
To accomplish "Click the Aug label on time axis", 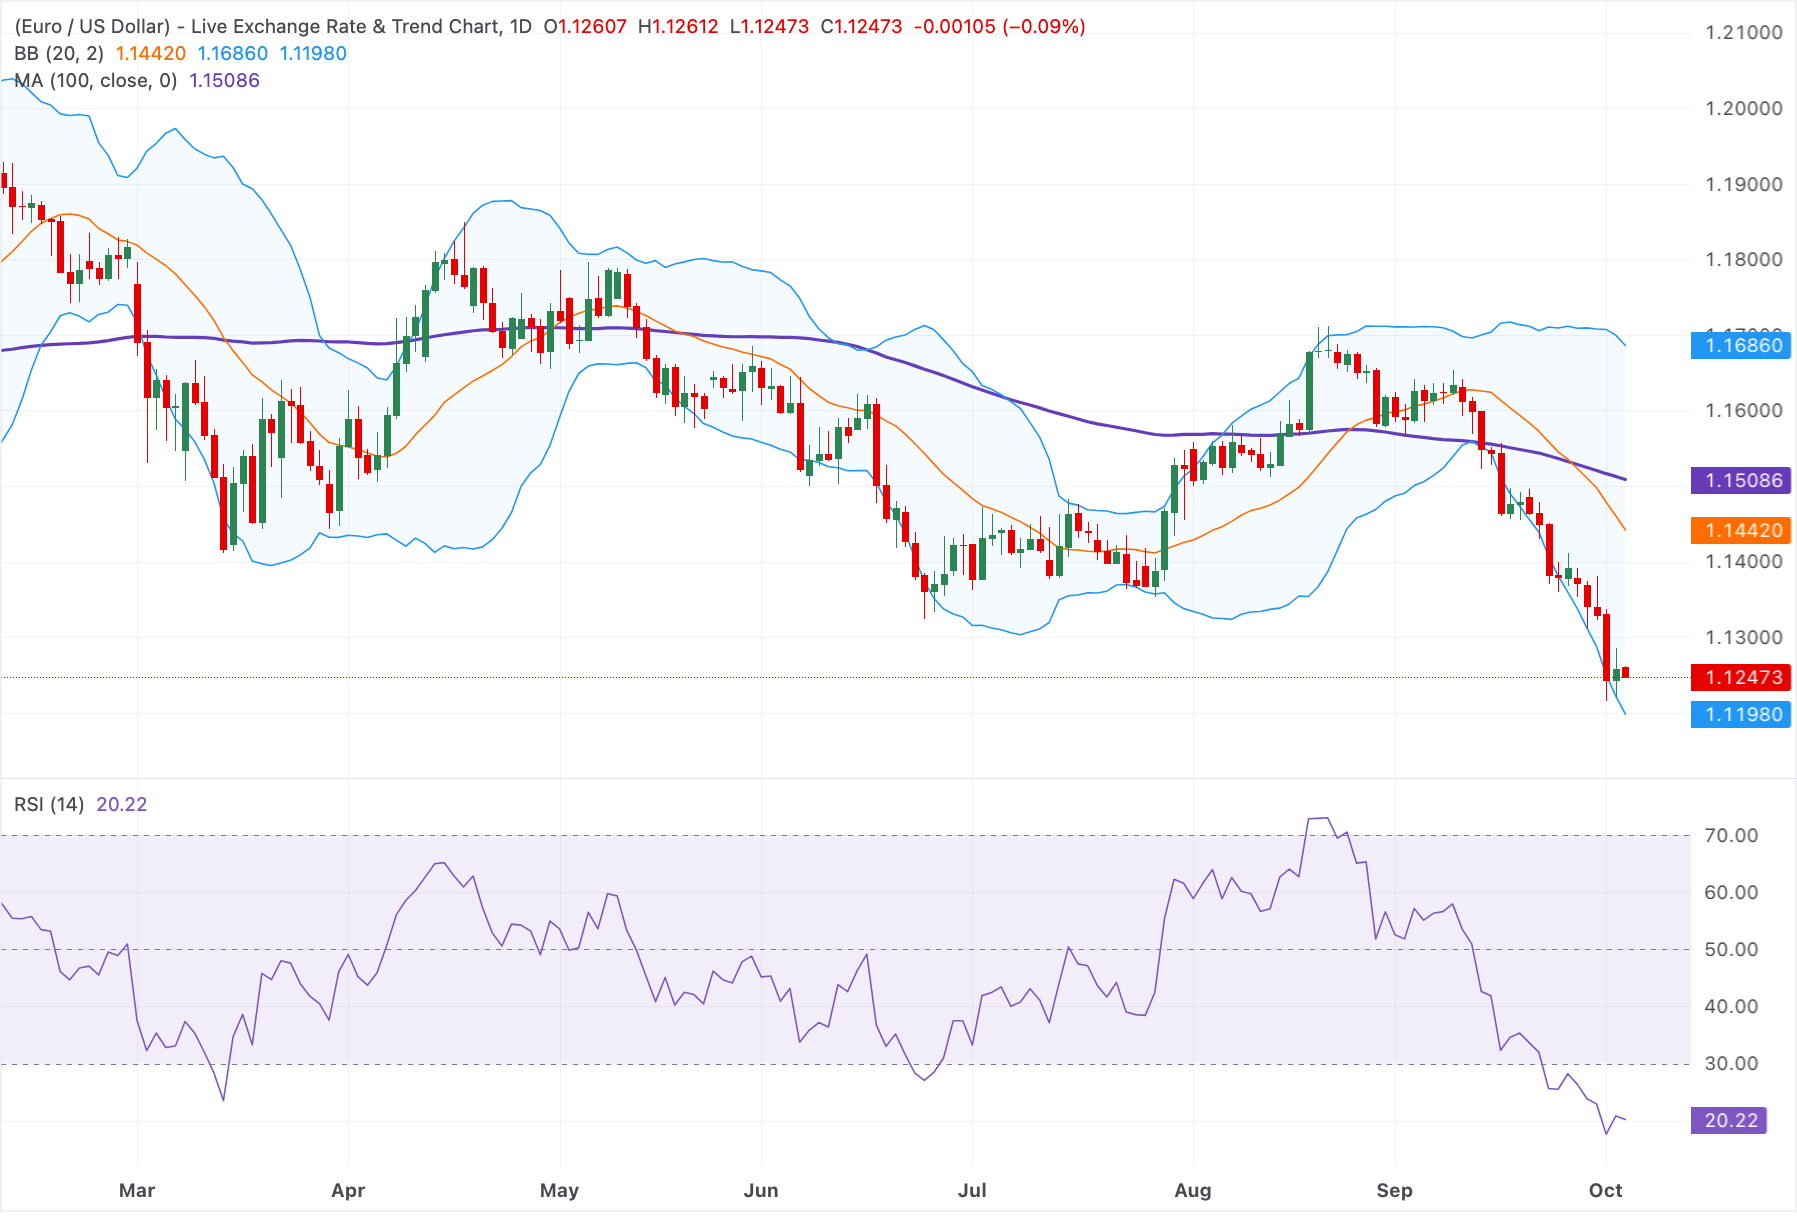I will click(x=1193, y=1191).
